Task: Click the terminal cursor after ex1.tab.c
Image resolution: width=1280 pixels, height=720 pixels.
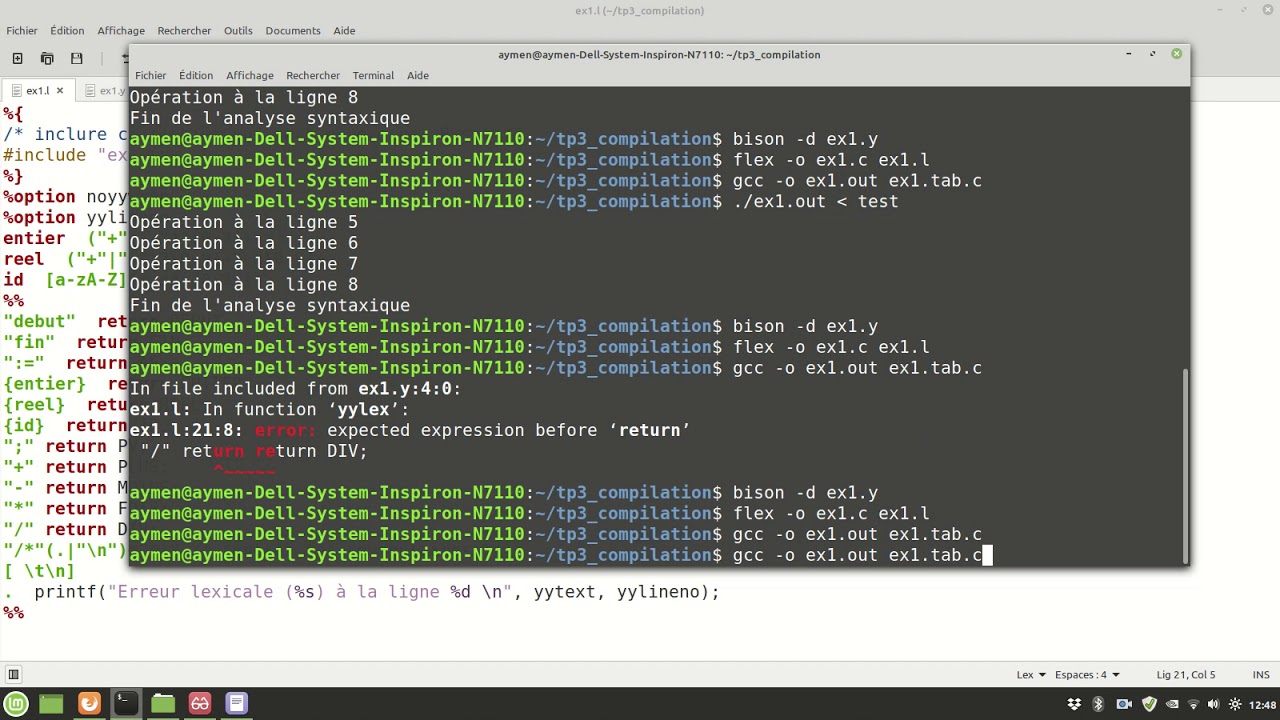Action: (987, 555)
